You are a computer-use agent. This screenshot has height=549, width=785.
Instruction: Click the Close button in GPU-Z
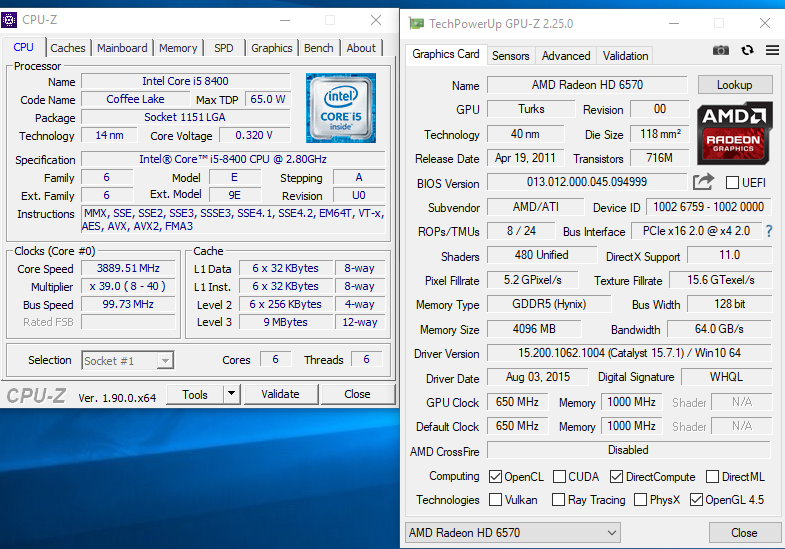point(744,532)
